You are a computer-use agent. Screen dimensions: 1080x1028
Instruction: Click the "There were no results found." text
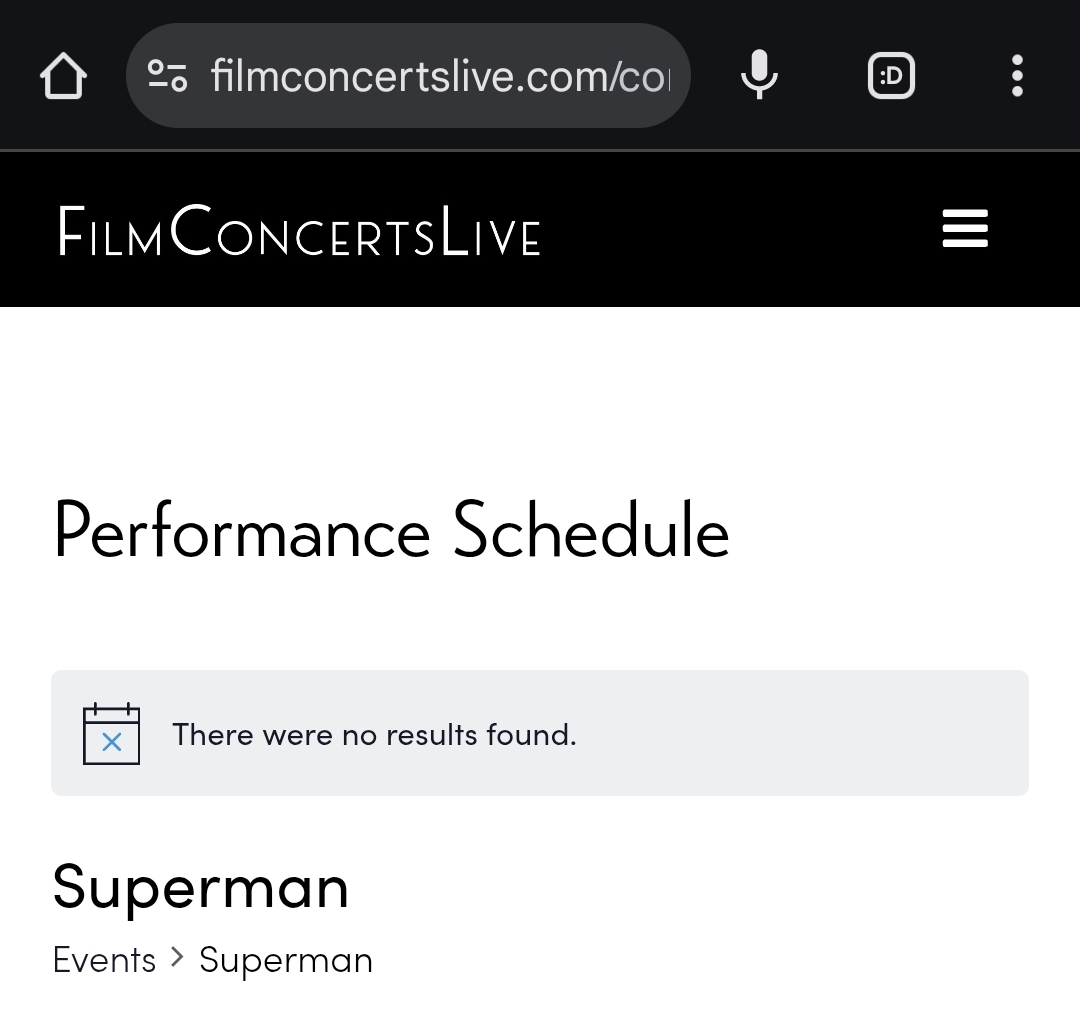pyautogui.click(x=374, y=735)
